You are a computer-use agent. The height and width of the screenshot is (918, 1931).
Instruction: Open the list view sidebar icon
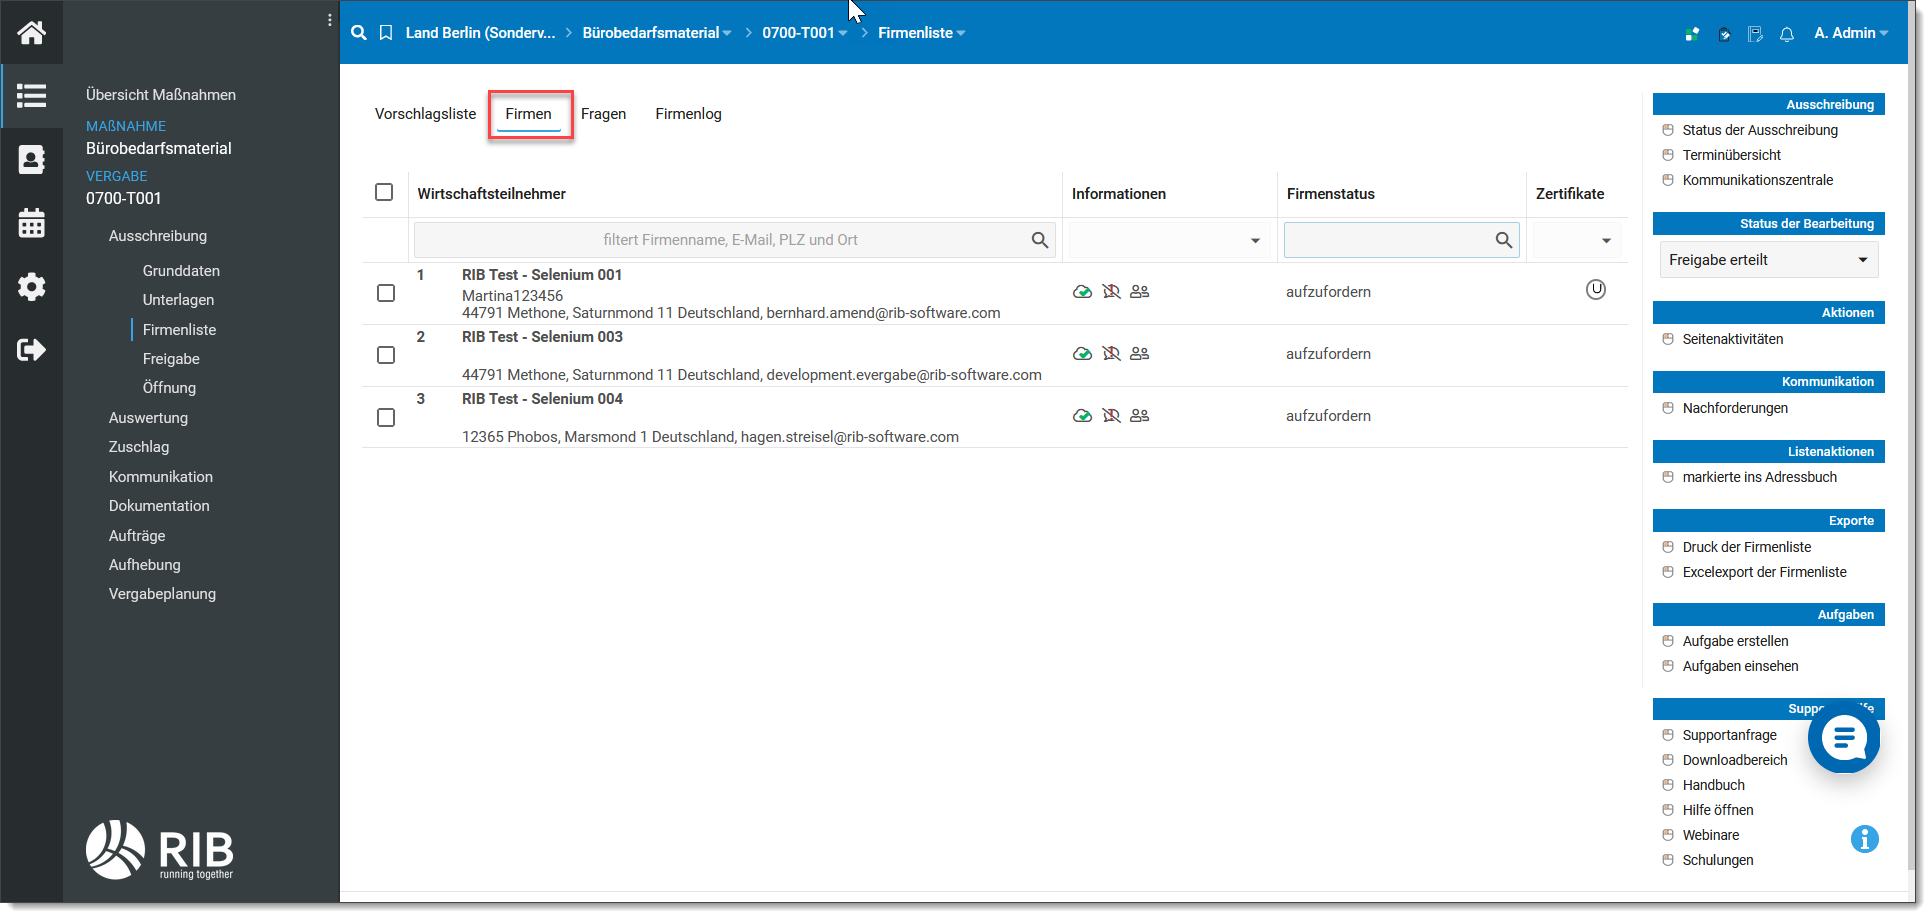(x=31, y=96)
